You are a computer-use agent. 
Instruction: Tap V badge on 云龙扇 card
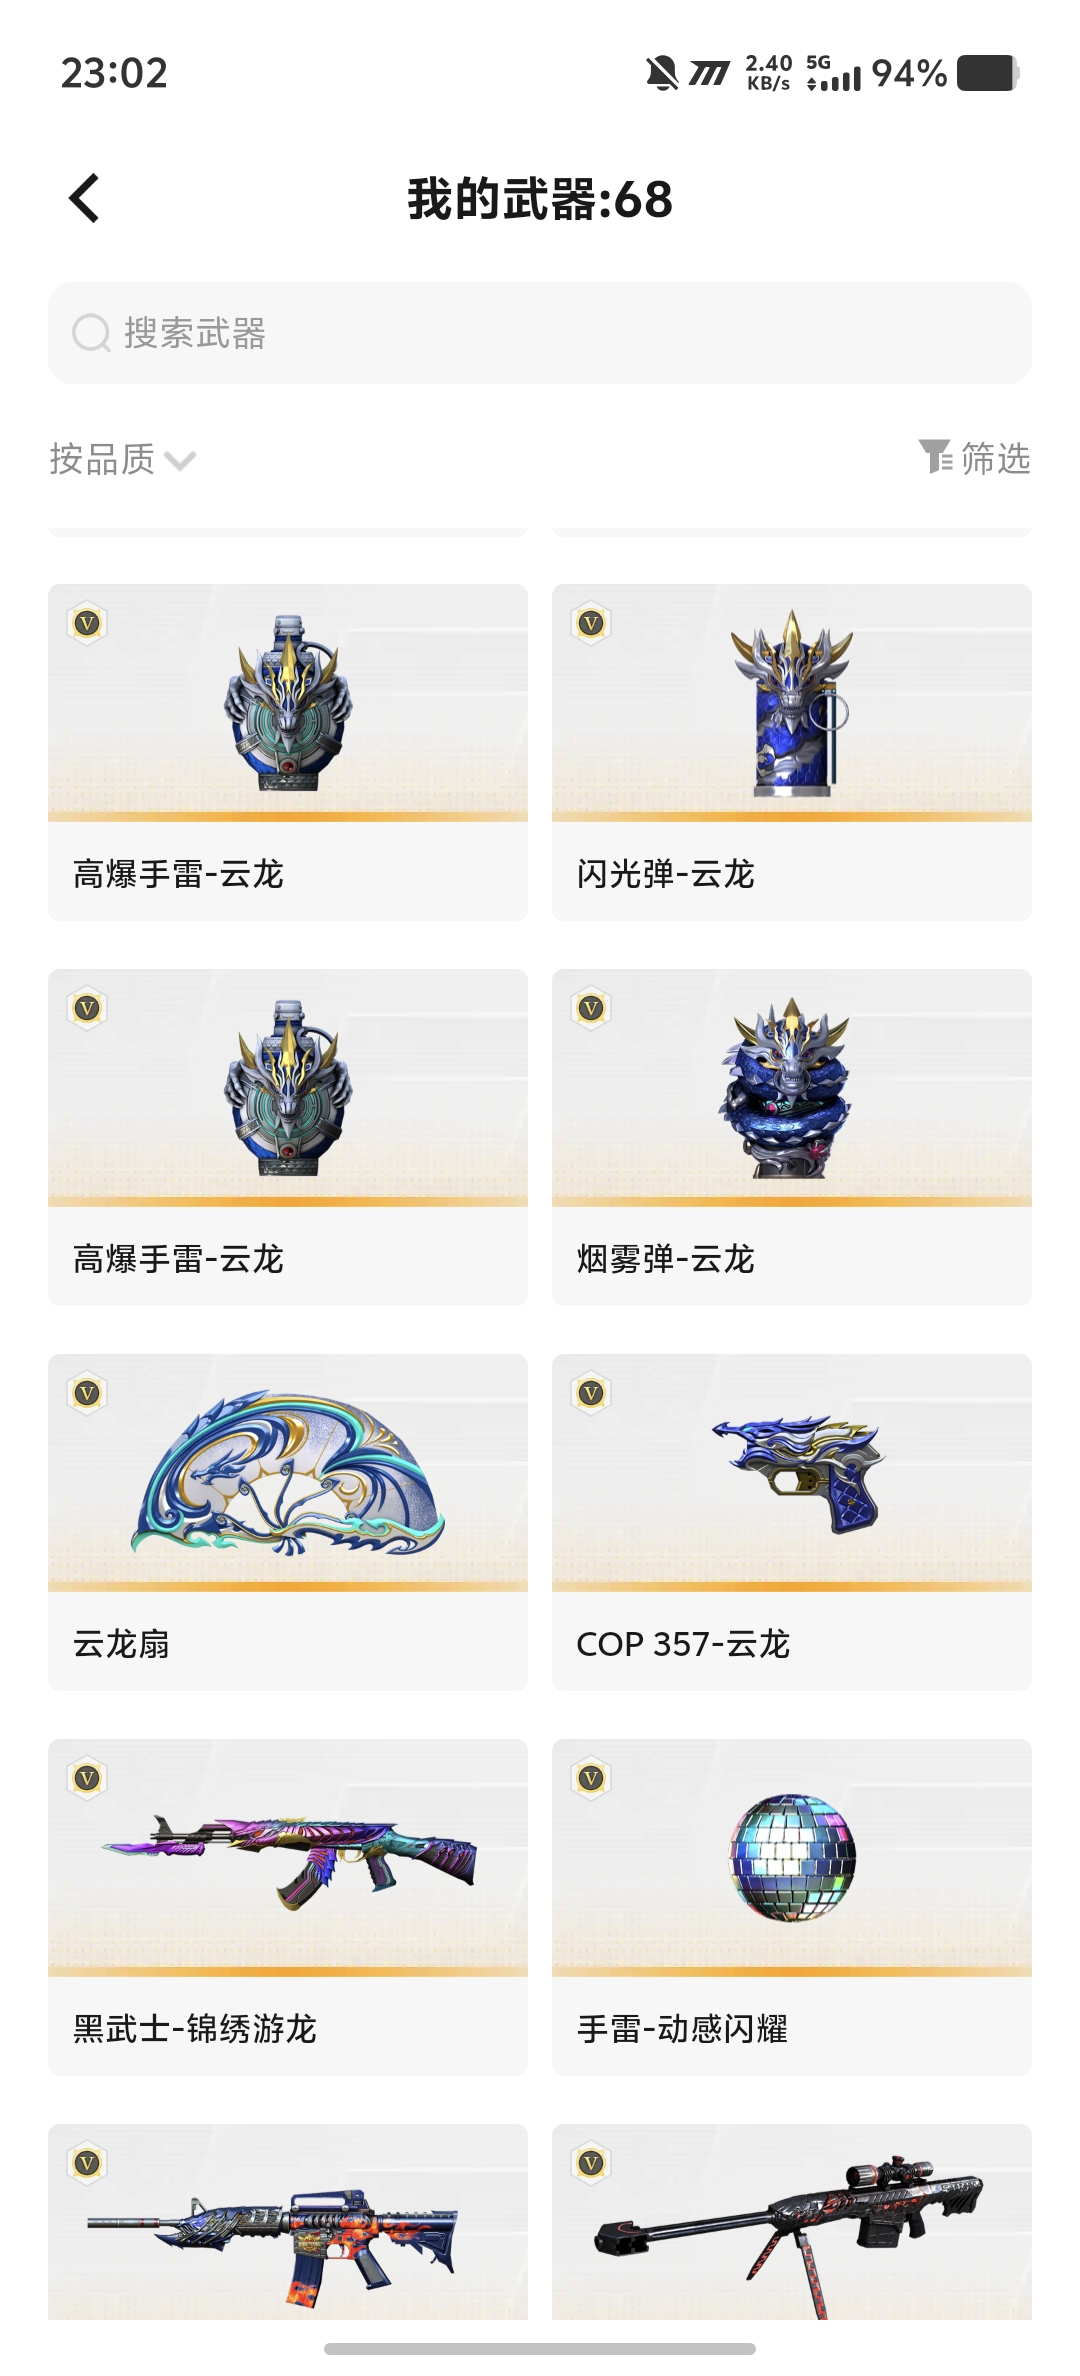[87, 1394]
